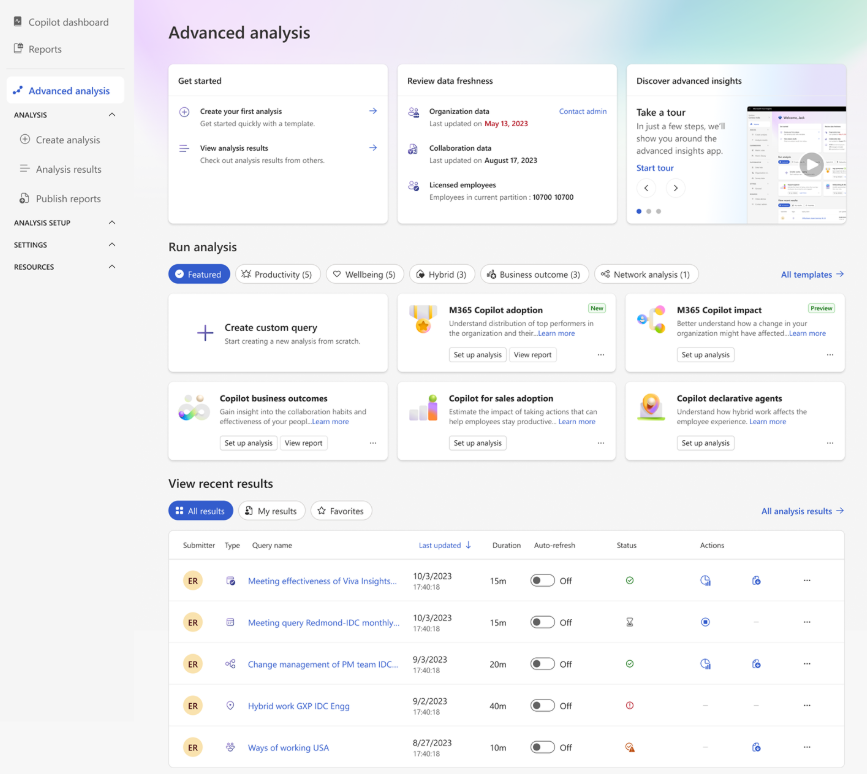Open Ways of working USA query
Image resolution: width=867 pixels, height=774 pixels.
tap(288, 747)
